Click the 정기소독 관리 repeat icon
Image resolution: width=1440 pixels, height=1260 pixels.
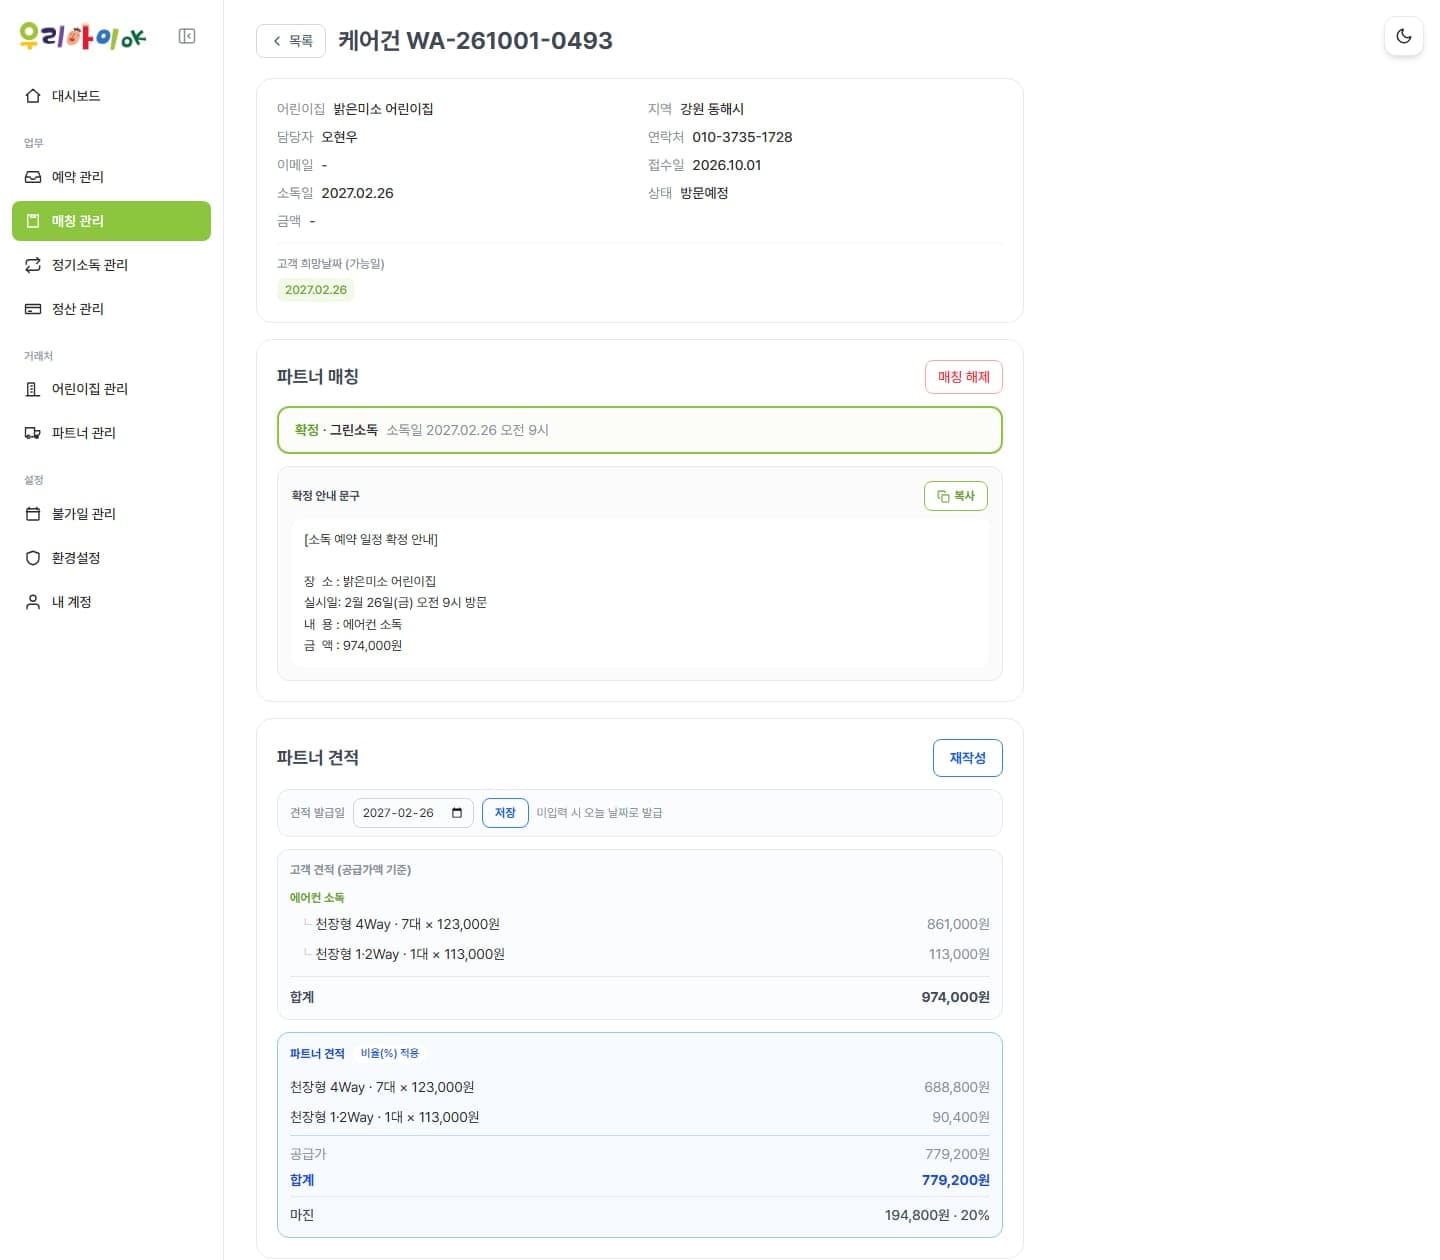(x=33, y=265)
